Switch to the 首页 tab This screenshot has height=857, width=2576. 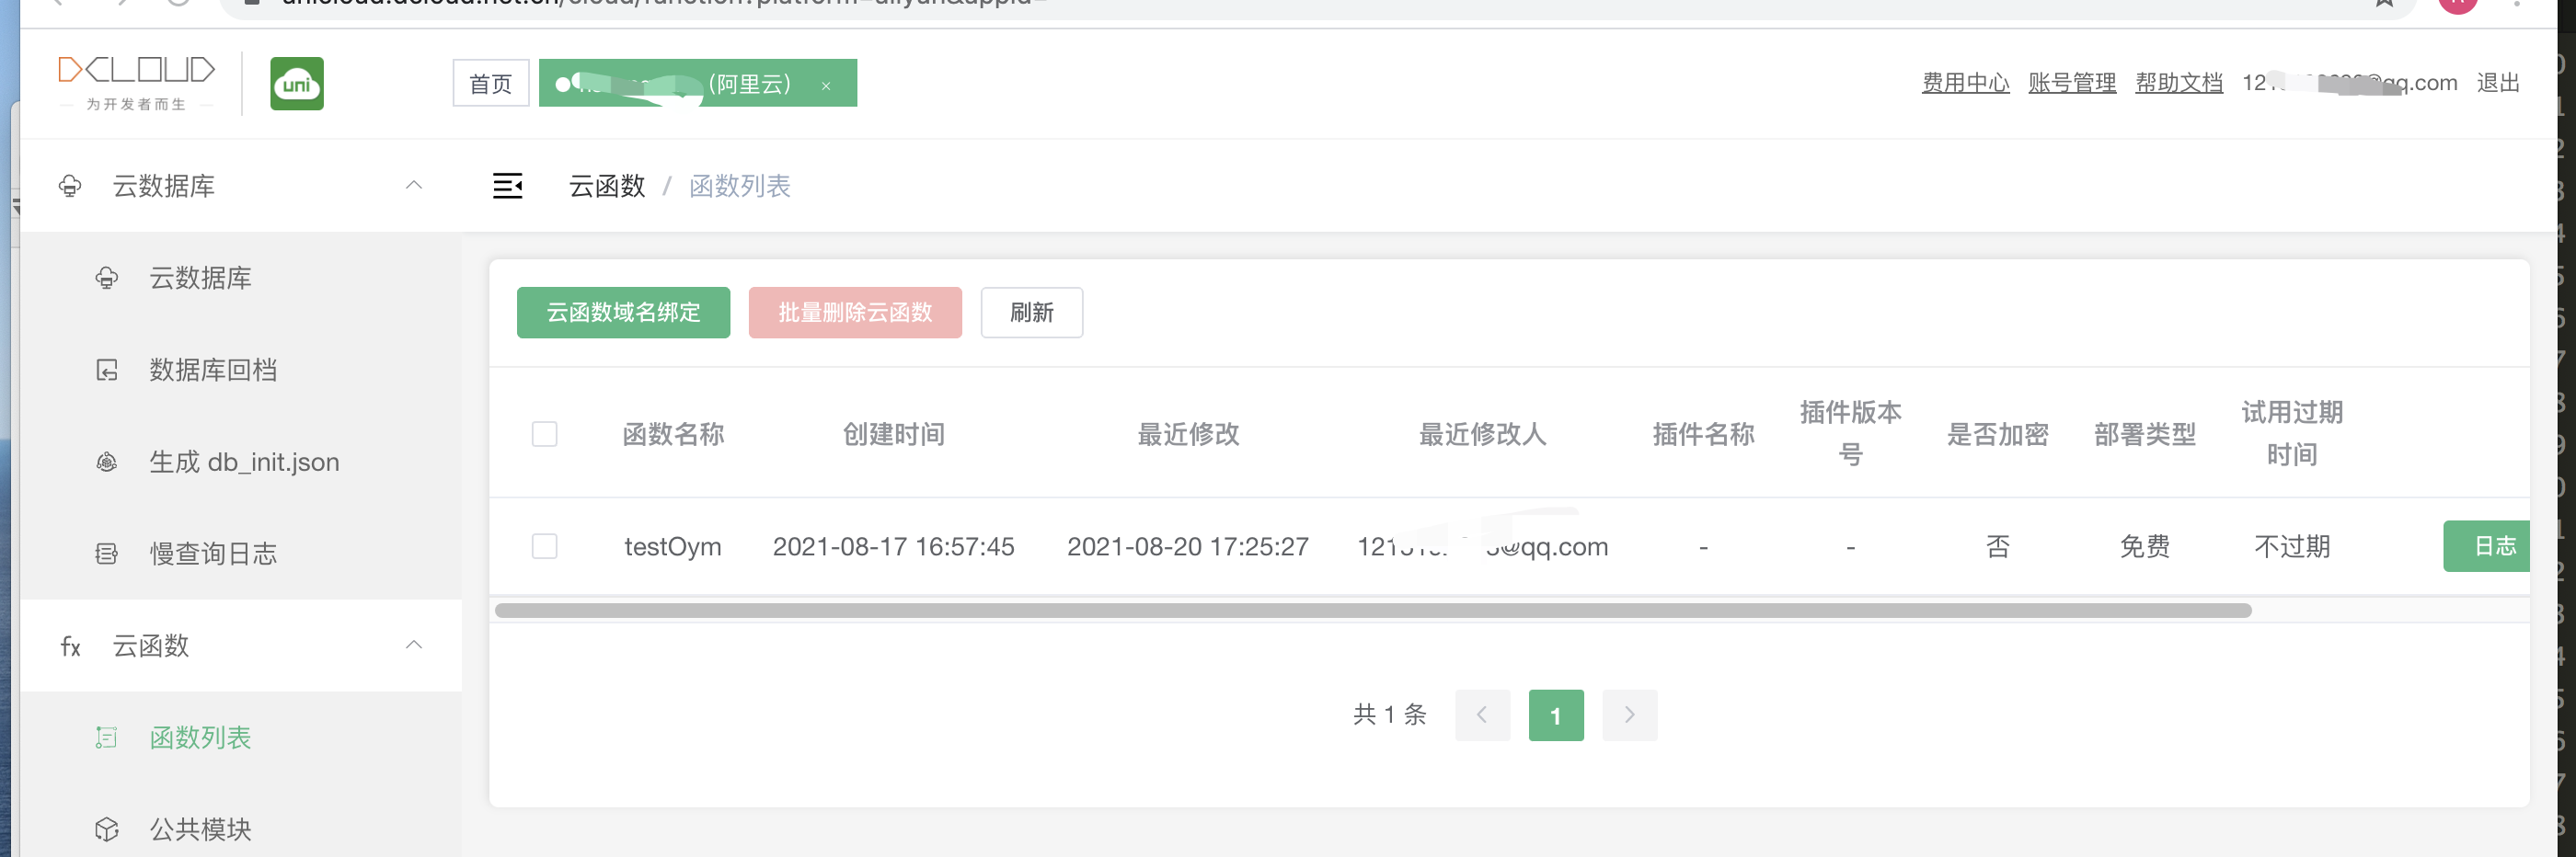point(491,83)
